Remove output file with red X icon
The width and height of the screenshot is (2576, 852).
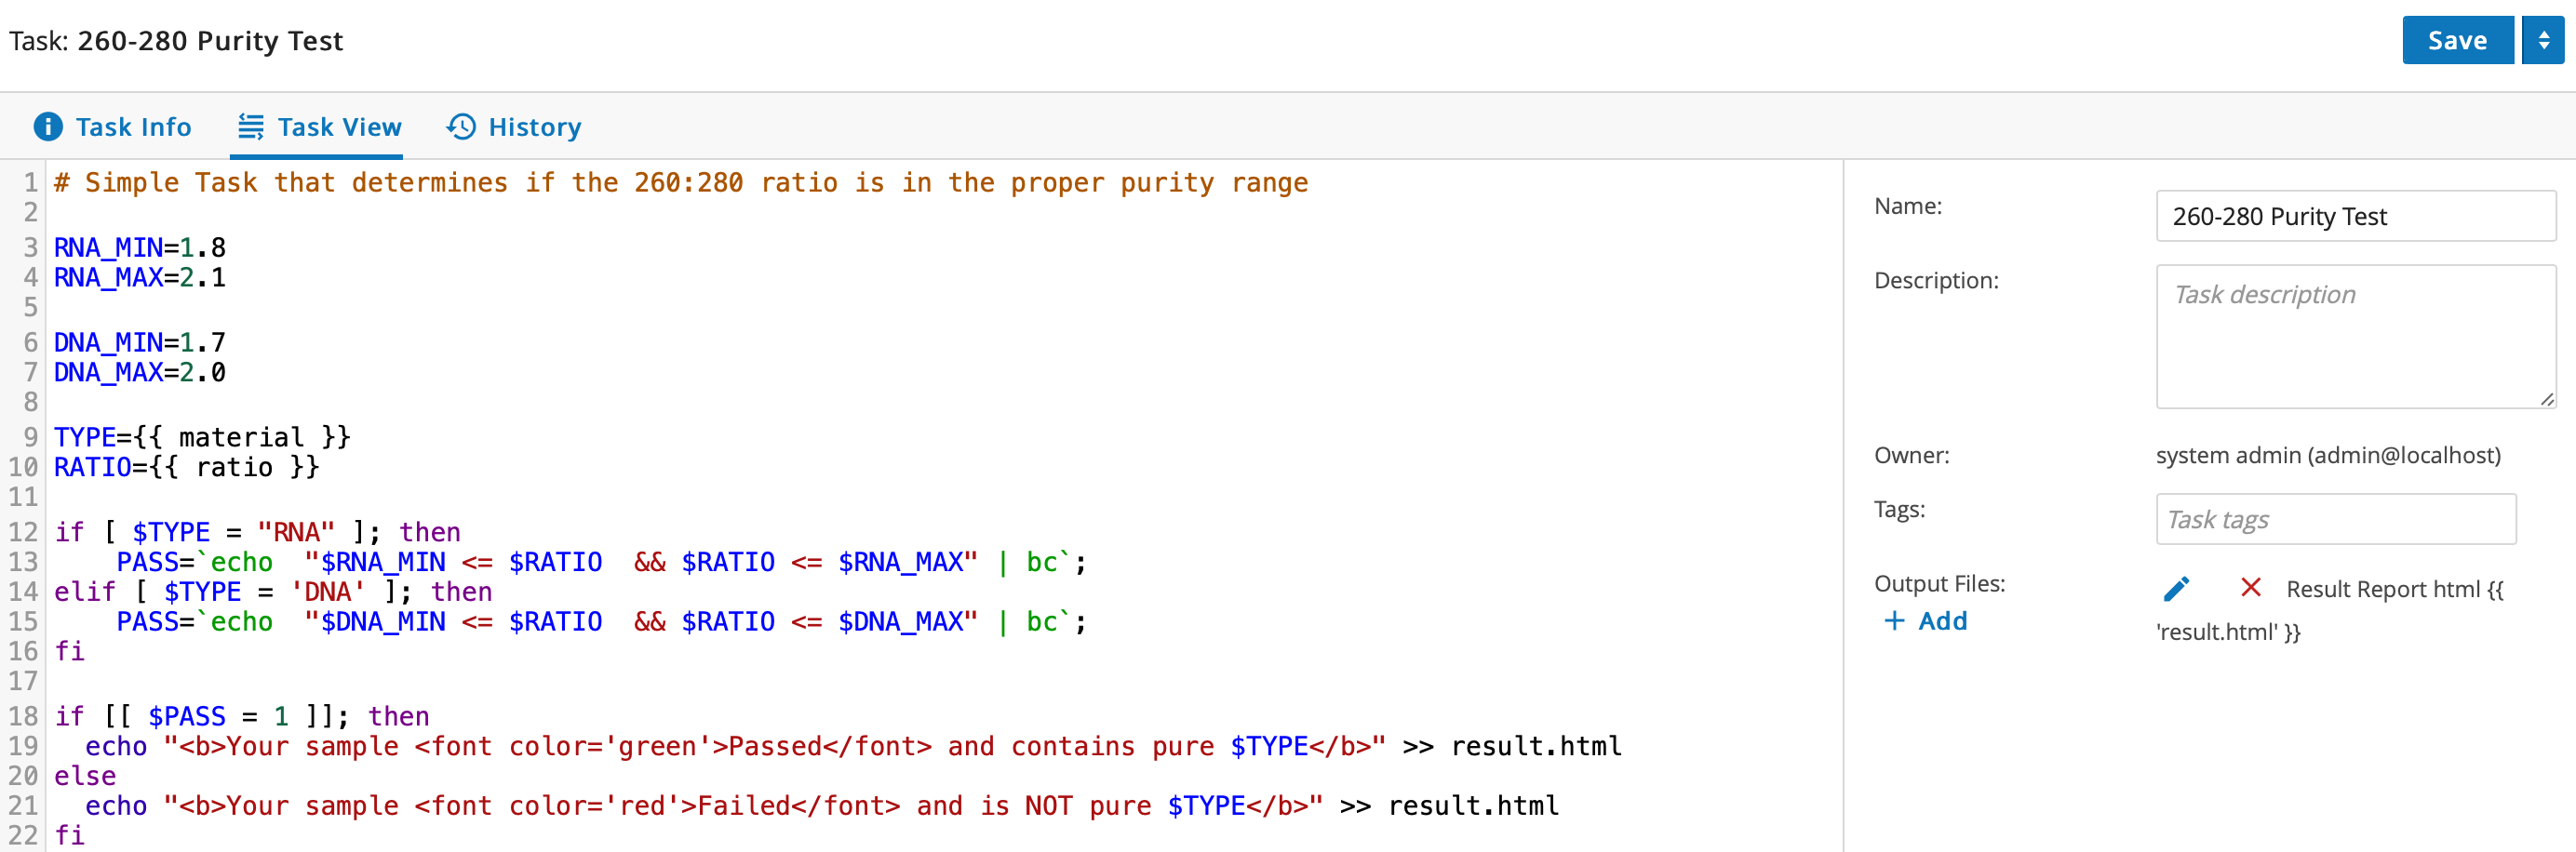2251,588
